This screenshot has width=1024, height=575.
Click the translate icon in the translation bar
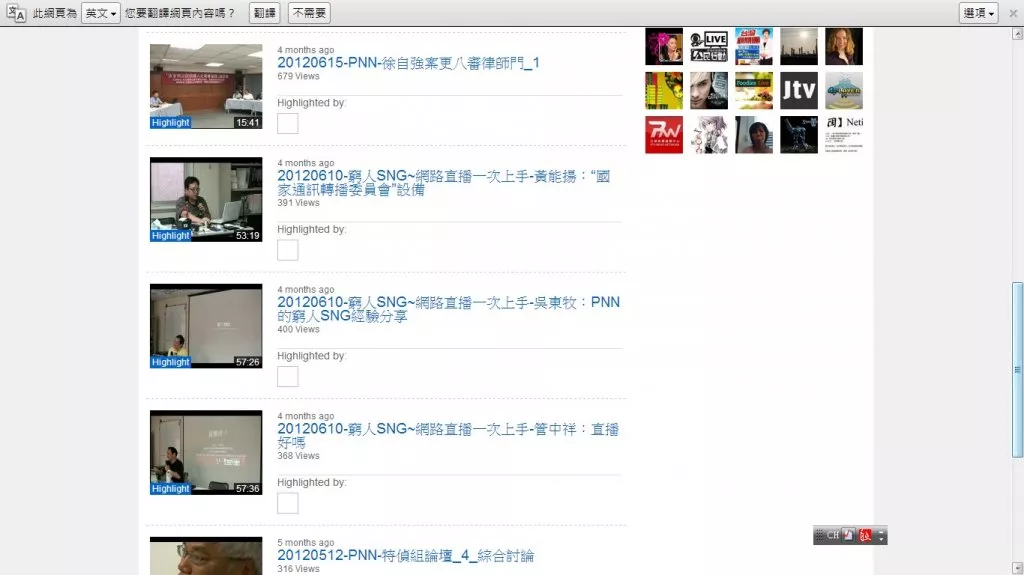[x=16, y=13]
